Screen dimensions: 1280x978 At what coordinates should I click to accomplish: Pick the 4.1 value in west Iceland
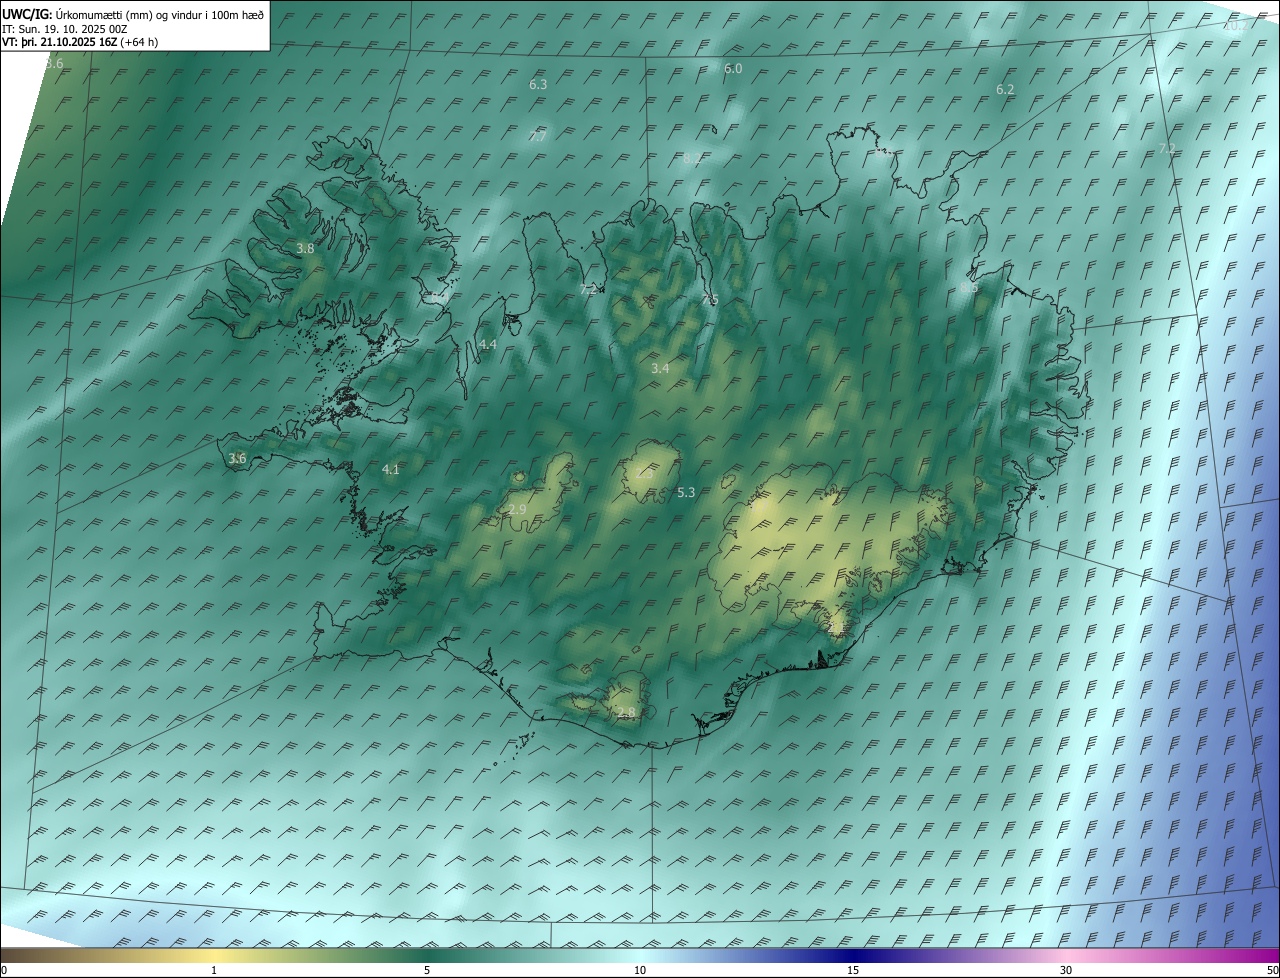pos(391,469)
